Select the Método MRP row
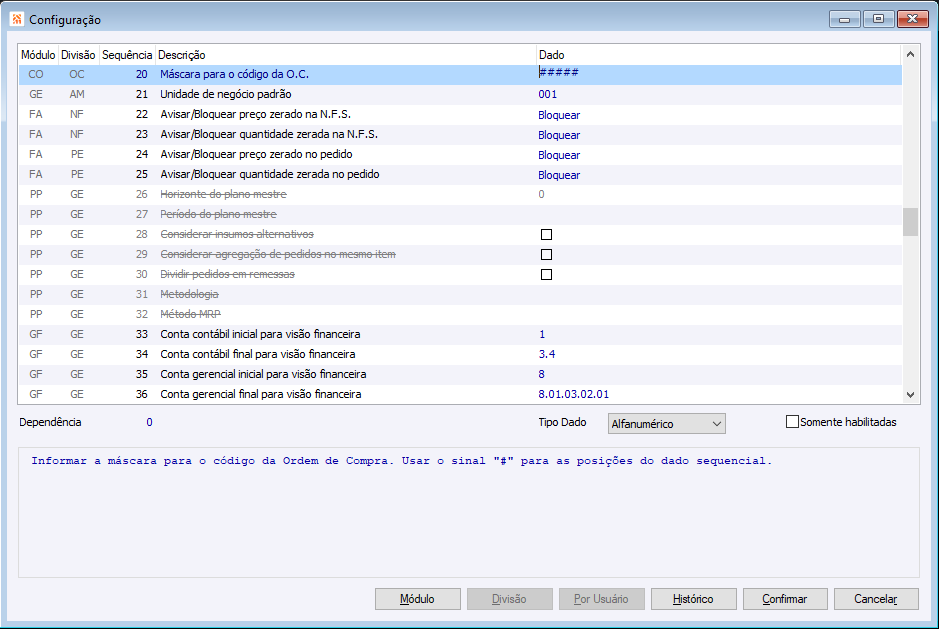The image size is (939, 629). click(460, 314)
